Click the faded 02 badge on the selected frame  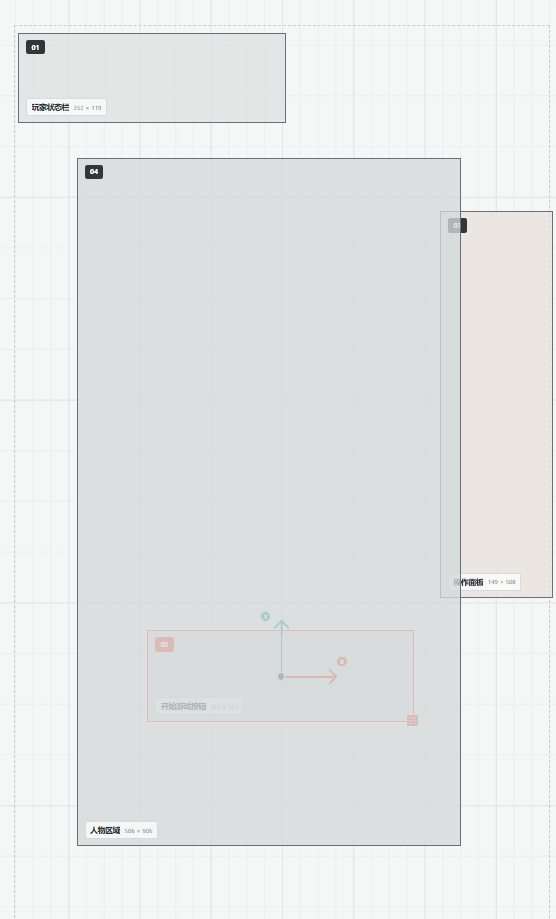[165, 645]
